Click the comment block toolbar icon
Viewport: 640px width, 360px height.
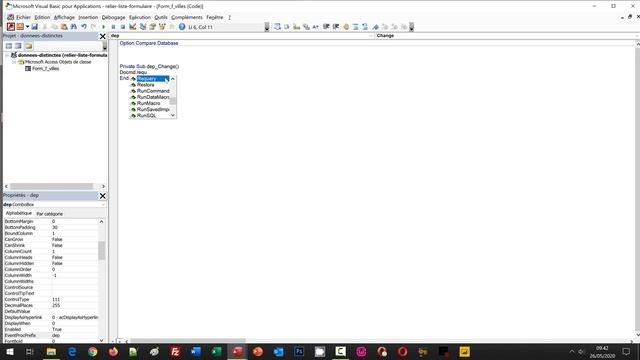(x=356, y=27)
